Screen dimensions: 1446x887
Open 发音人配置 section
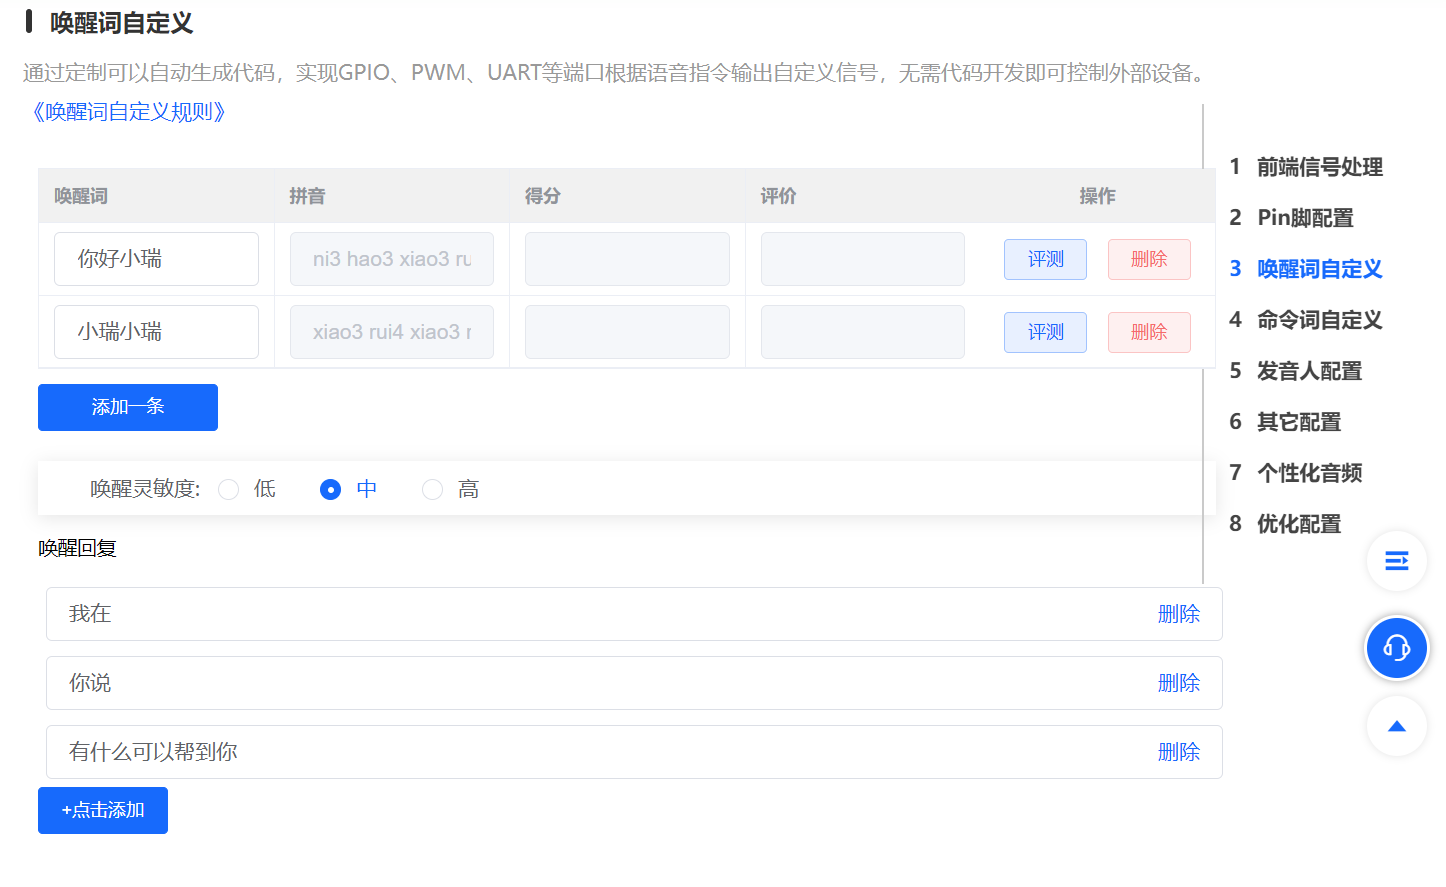tap(1296, 371)
